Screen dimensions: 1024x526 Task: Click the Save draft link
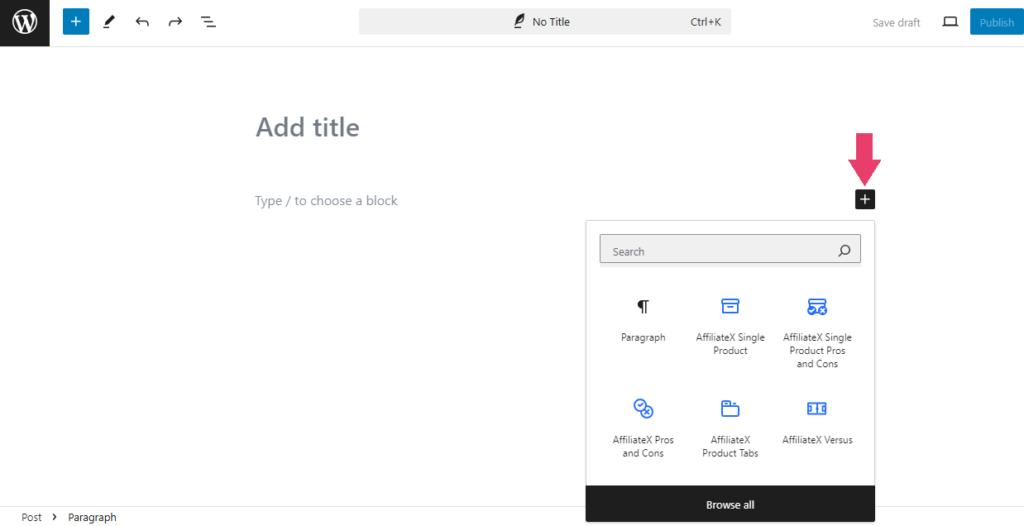click(896, 22)
